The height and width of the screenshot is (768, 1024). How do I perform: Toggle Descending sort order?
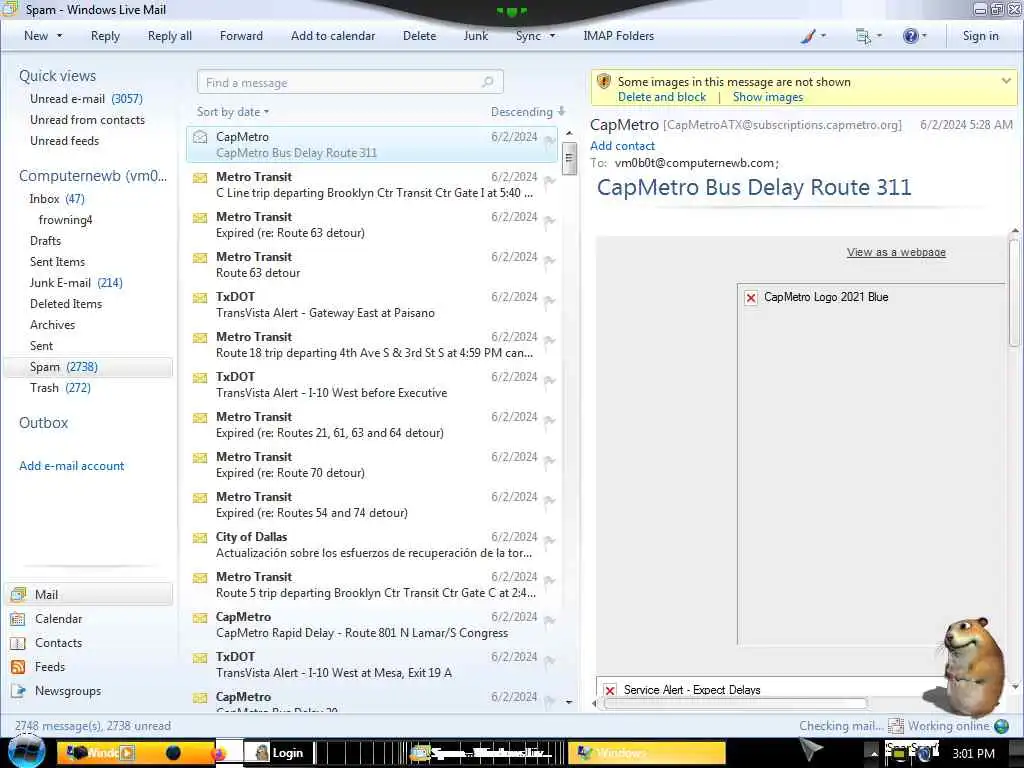(x=528, y=112)
